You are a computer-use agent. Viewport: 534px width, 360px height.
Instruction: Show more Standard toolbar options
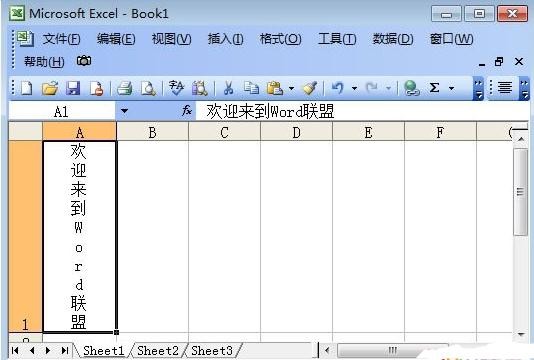[x=478, y=88]
